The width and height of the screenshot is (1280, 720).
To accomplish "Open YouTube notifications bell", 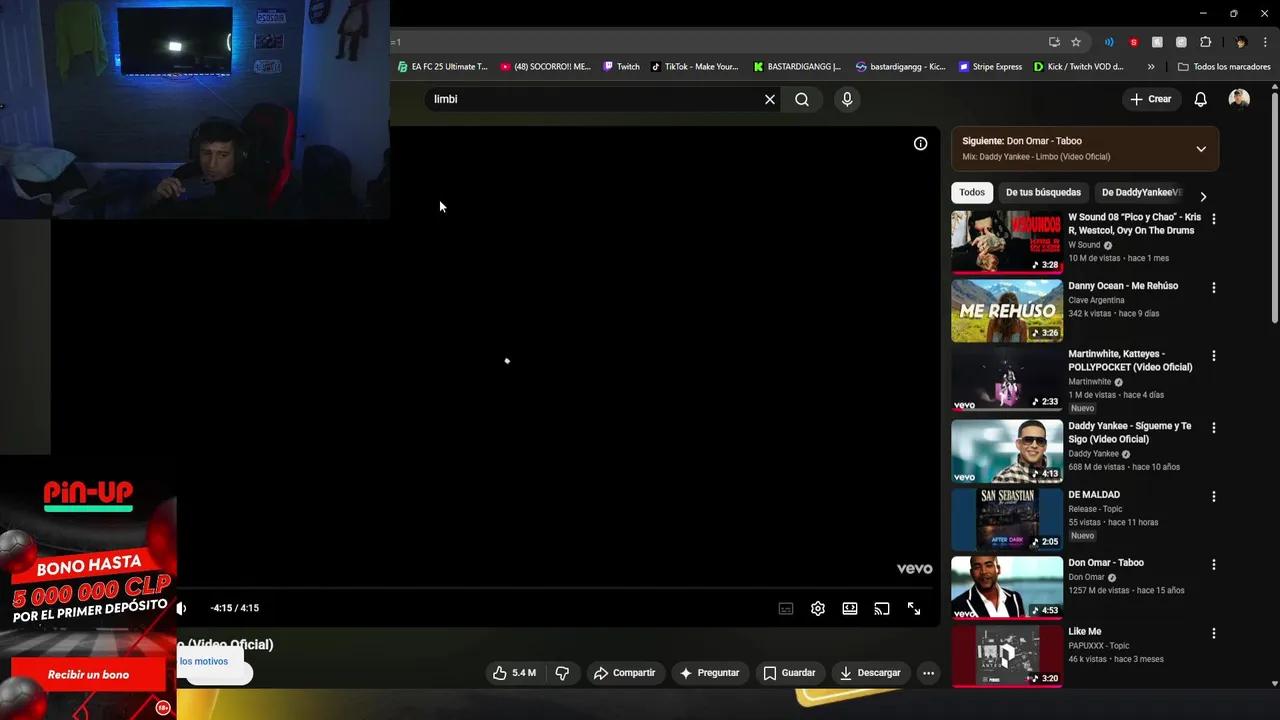I will pos(1201,99).
